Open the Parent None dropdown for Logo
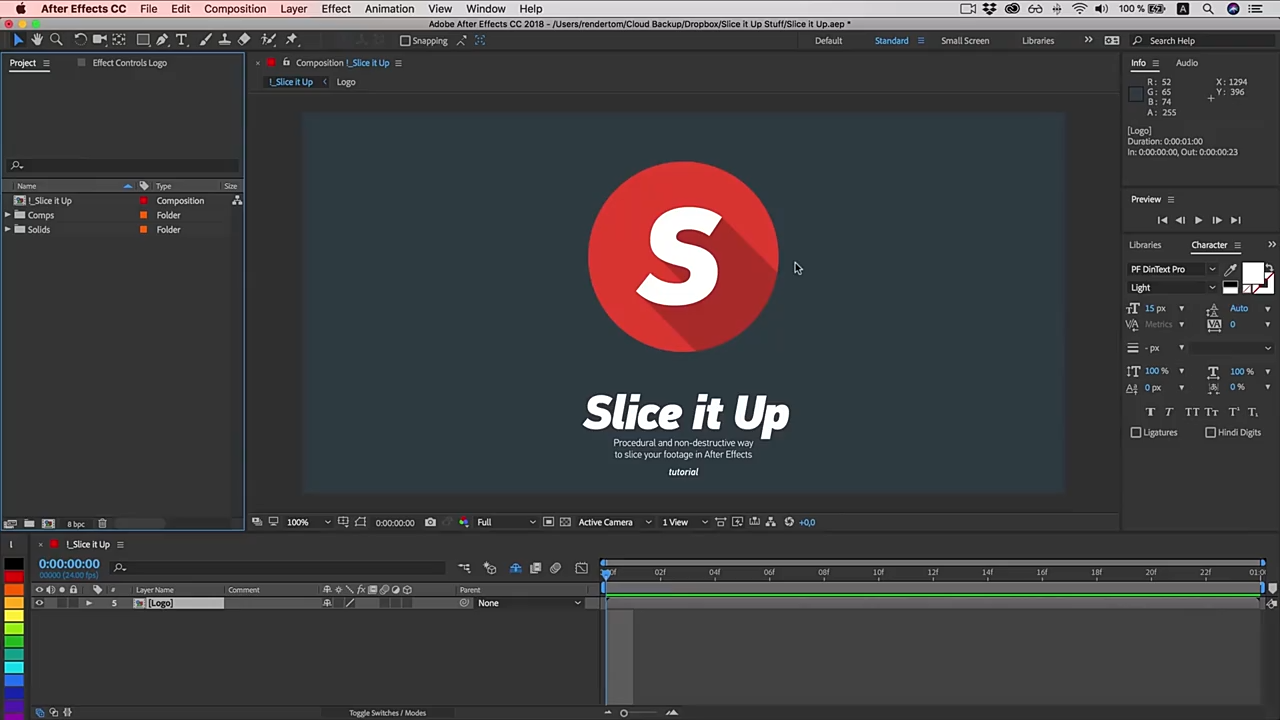Image resolution: width=1280 pixels, height=720 pixels. click(x=528, y=603)
